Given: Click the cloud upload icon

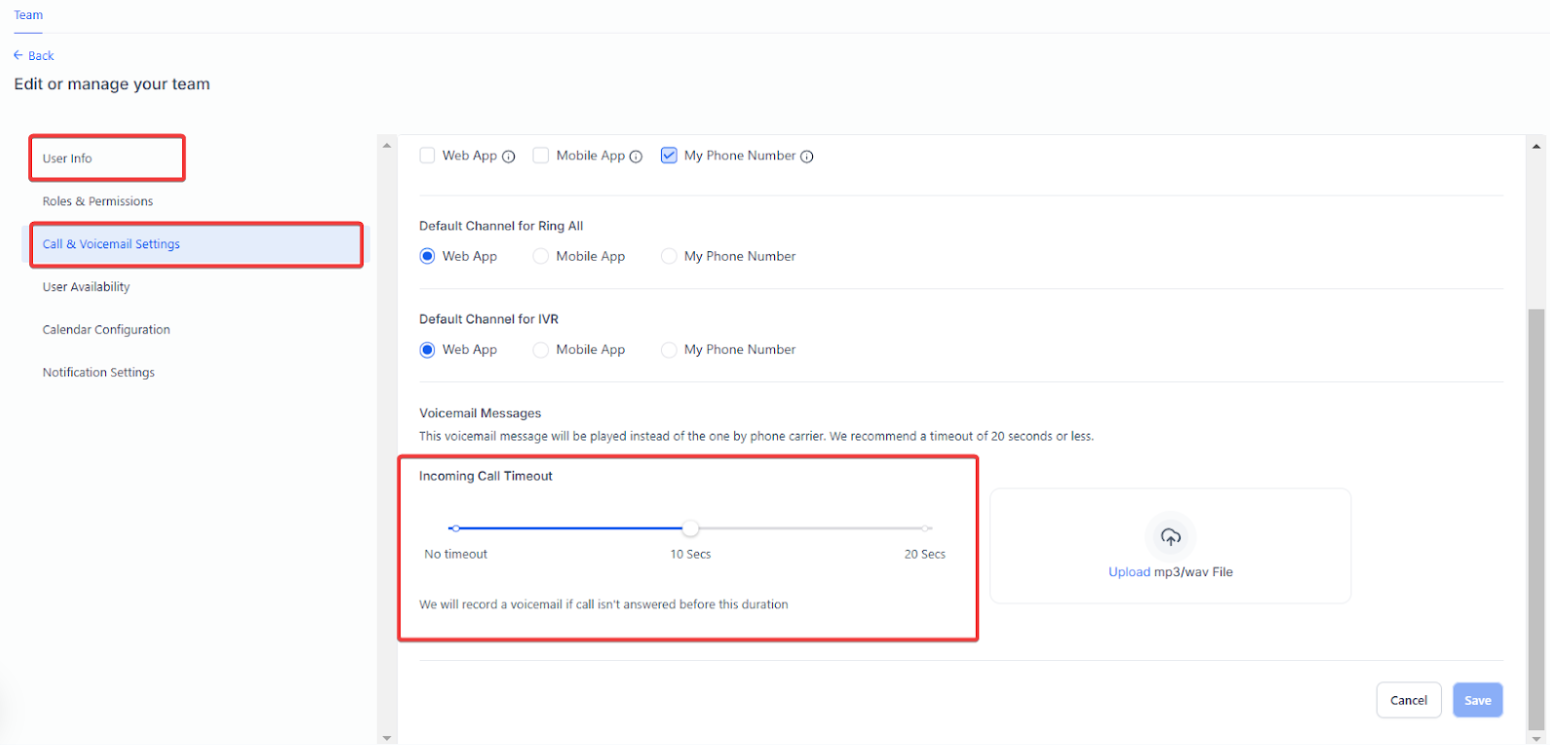Looking at the screenshot, I should pyautogui.click(x=1170, y=537).
